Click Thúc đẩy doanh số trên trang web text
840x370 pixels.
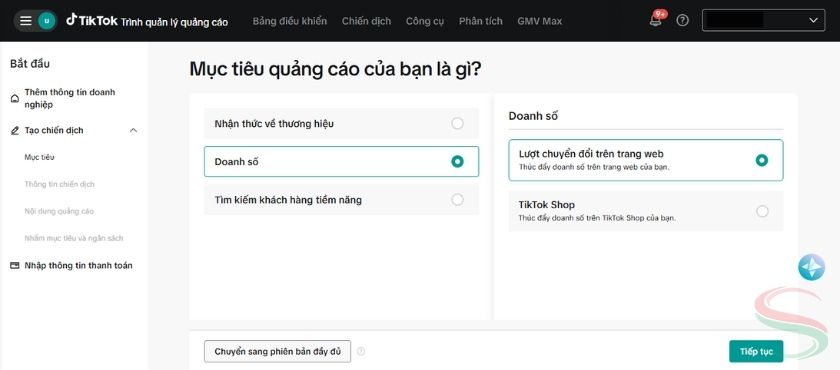[x=594, y=167]
